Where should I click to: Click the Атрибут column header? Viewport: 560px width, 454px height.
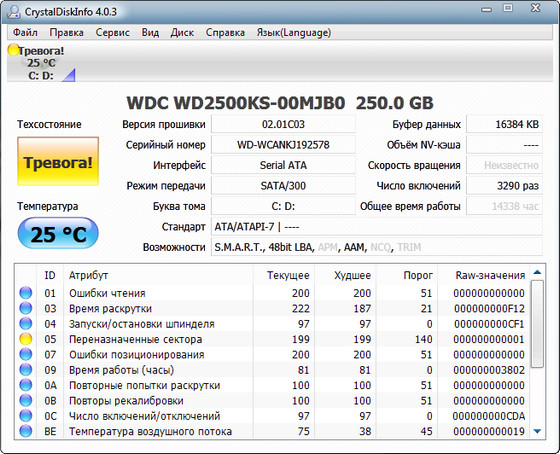pyautogui.click(x=158, y=275)
